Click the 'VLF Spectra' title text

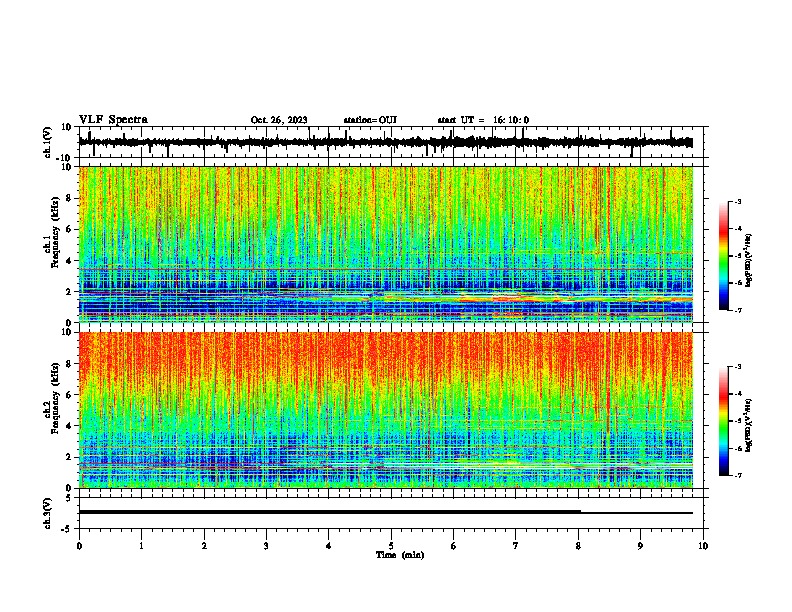pos(113,120)
